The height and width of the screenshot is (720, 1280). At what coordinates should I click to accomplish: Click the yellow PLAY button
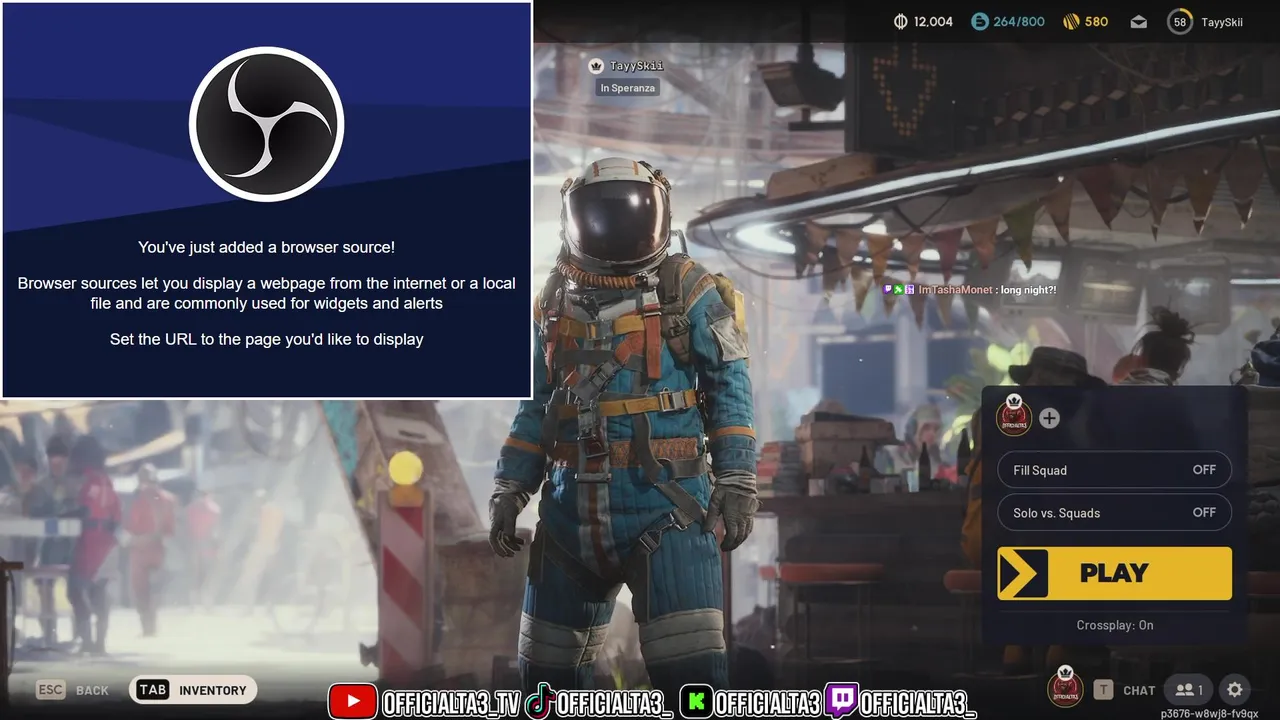point(1114,573)
